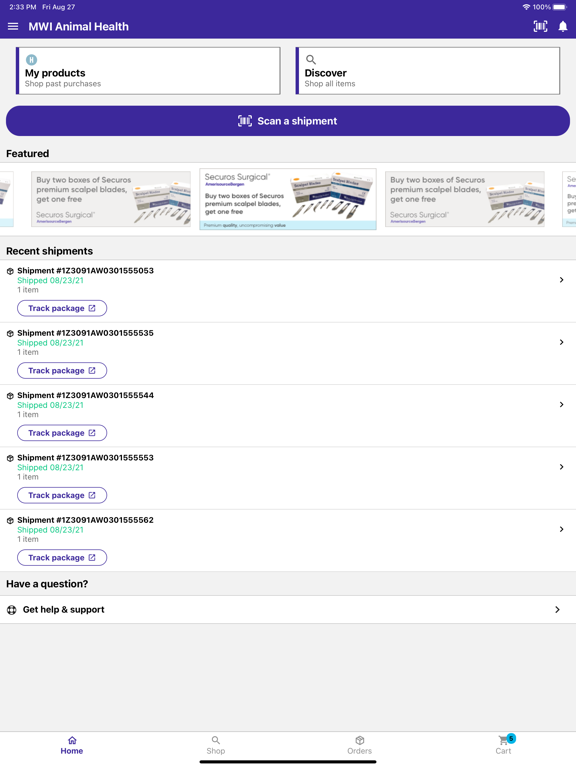Go to the Home tab
This screenshot has height=768, width=576.
click(72, 745)
